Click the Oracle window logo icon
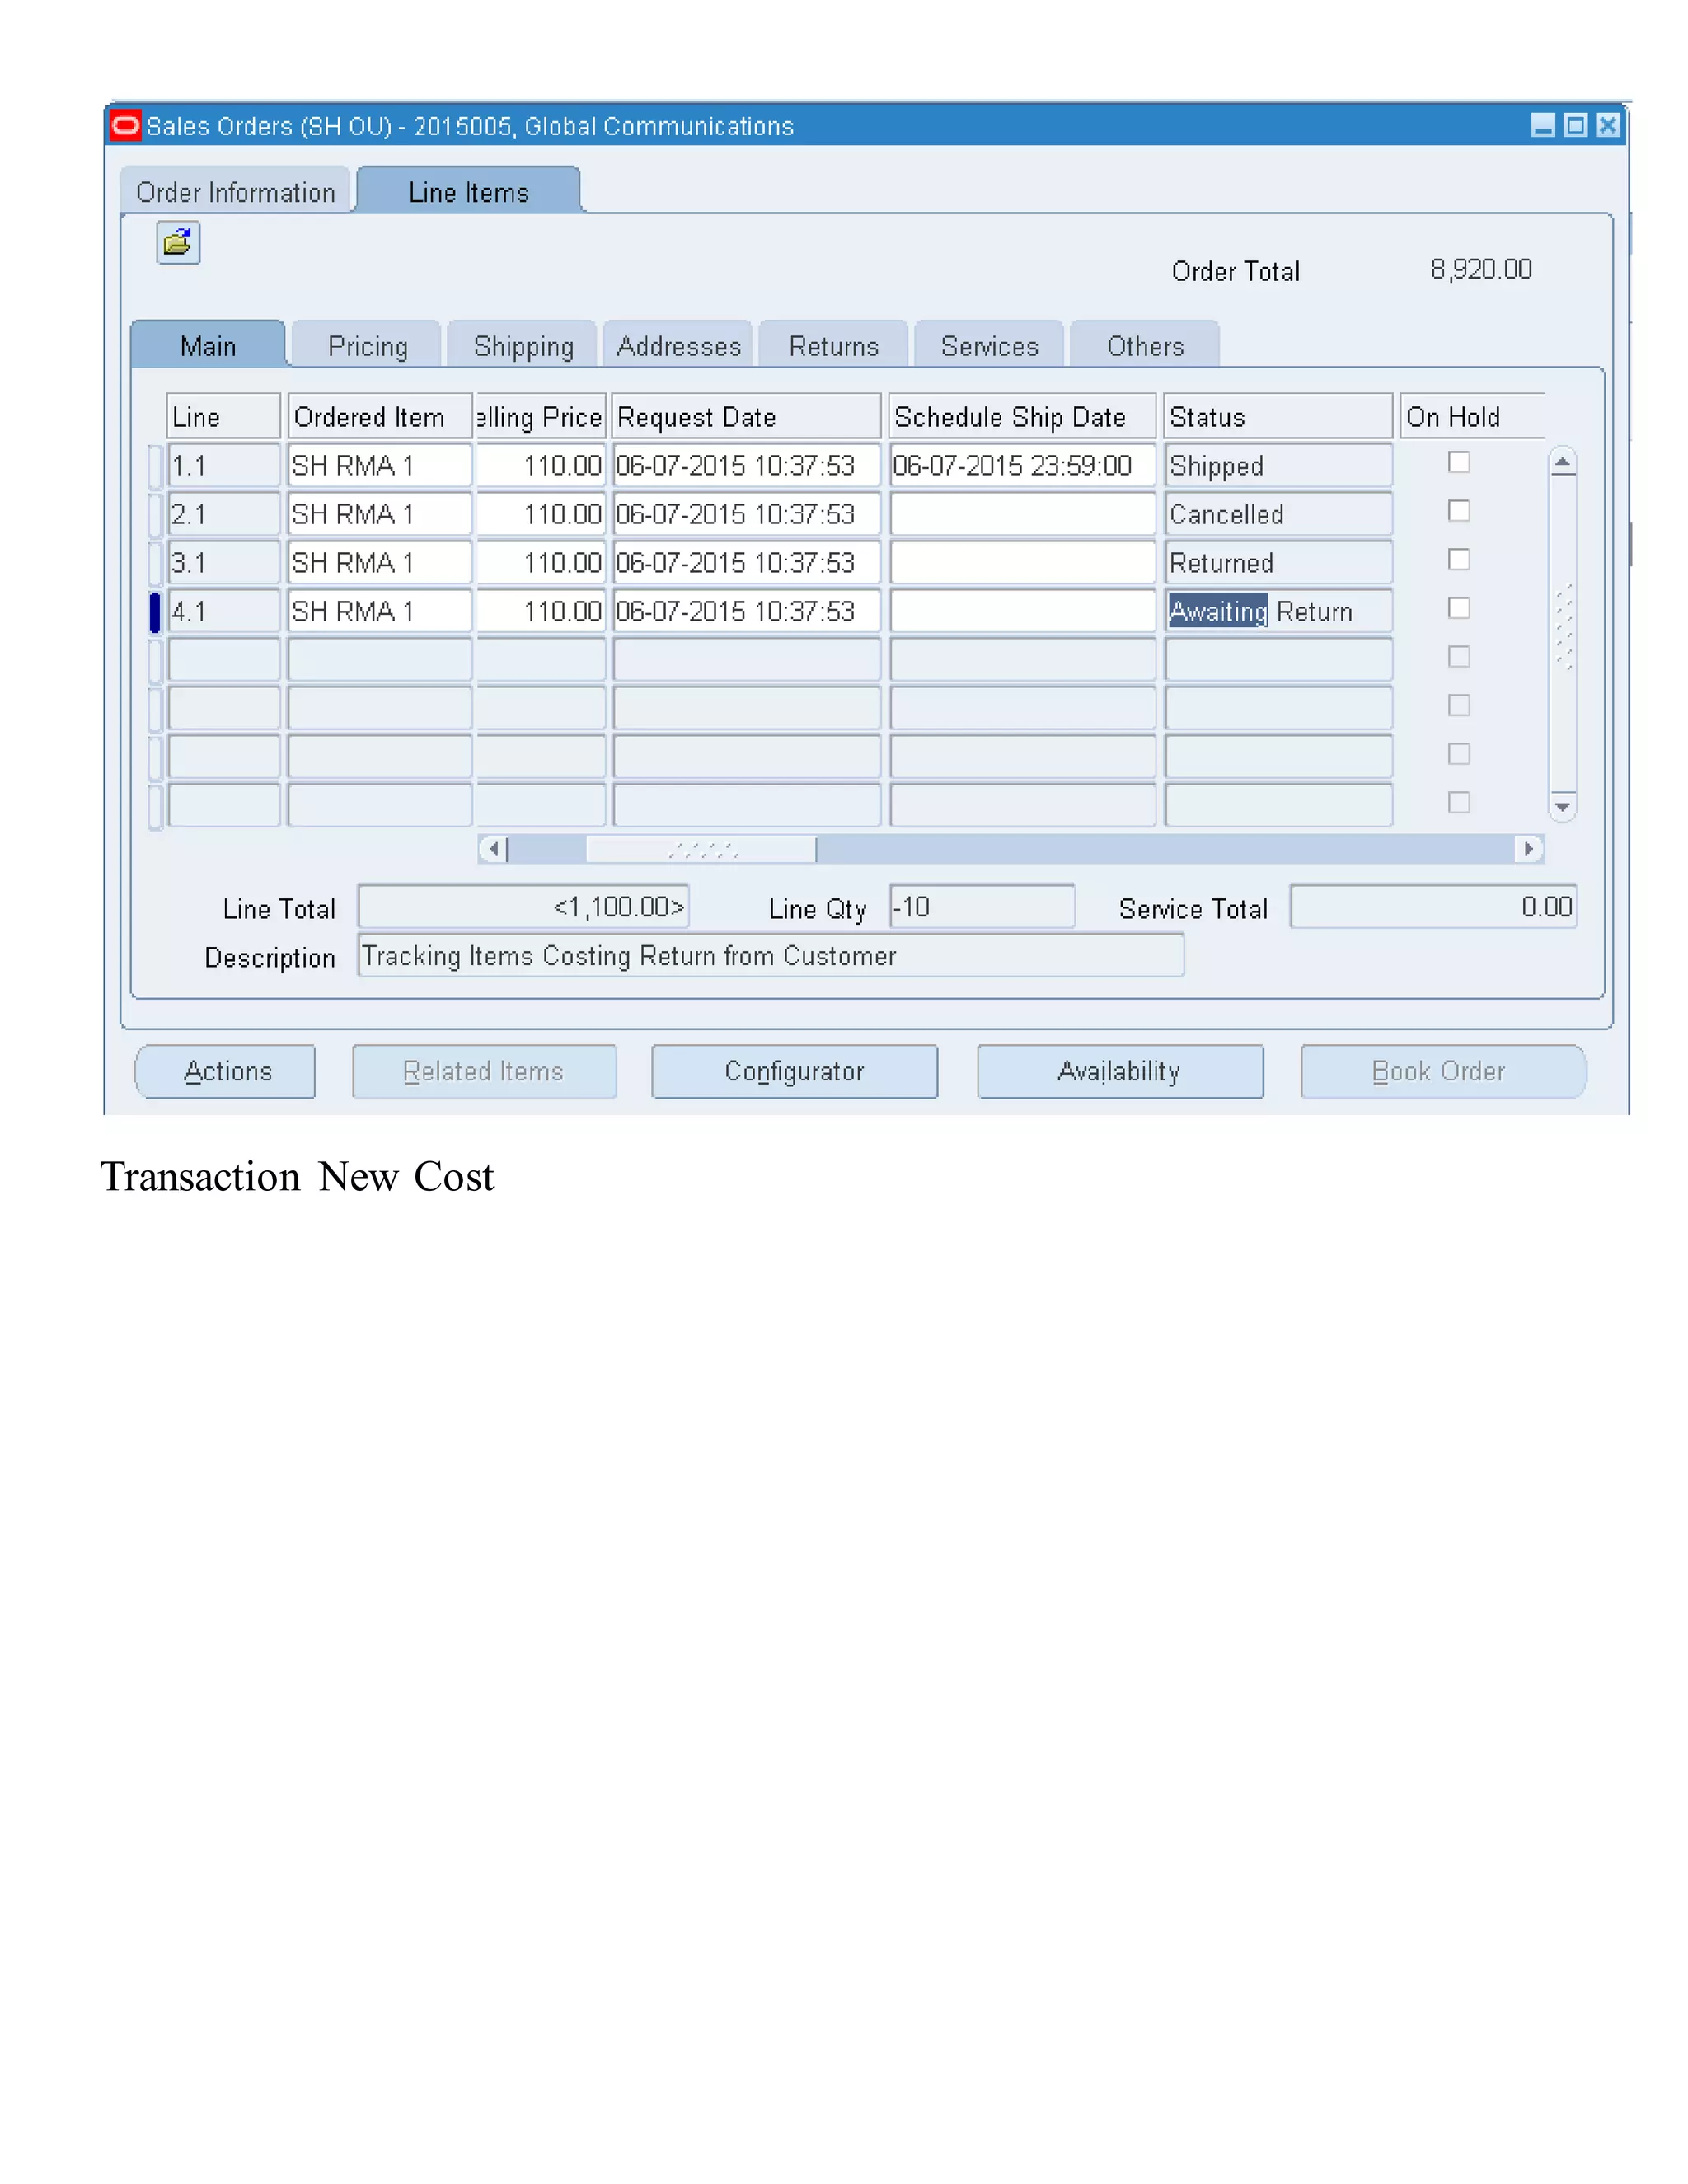Viewport: 1688px width, 2184px height. pos(125,126)
